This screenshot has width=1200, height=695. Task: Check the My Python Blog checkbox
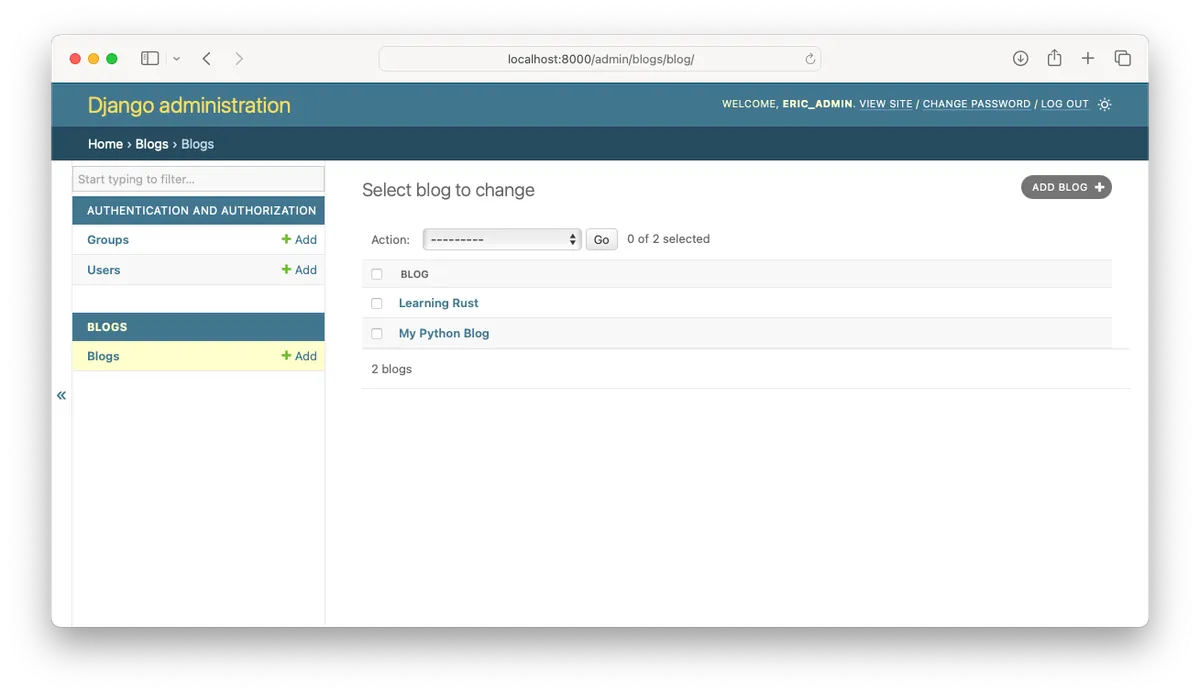377,333
